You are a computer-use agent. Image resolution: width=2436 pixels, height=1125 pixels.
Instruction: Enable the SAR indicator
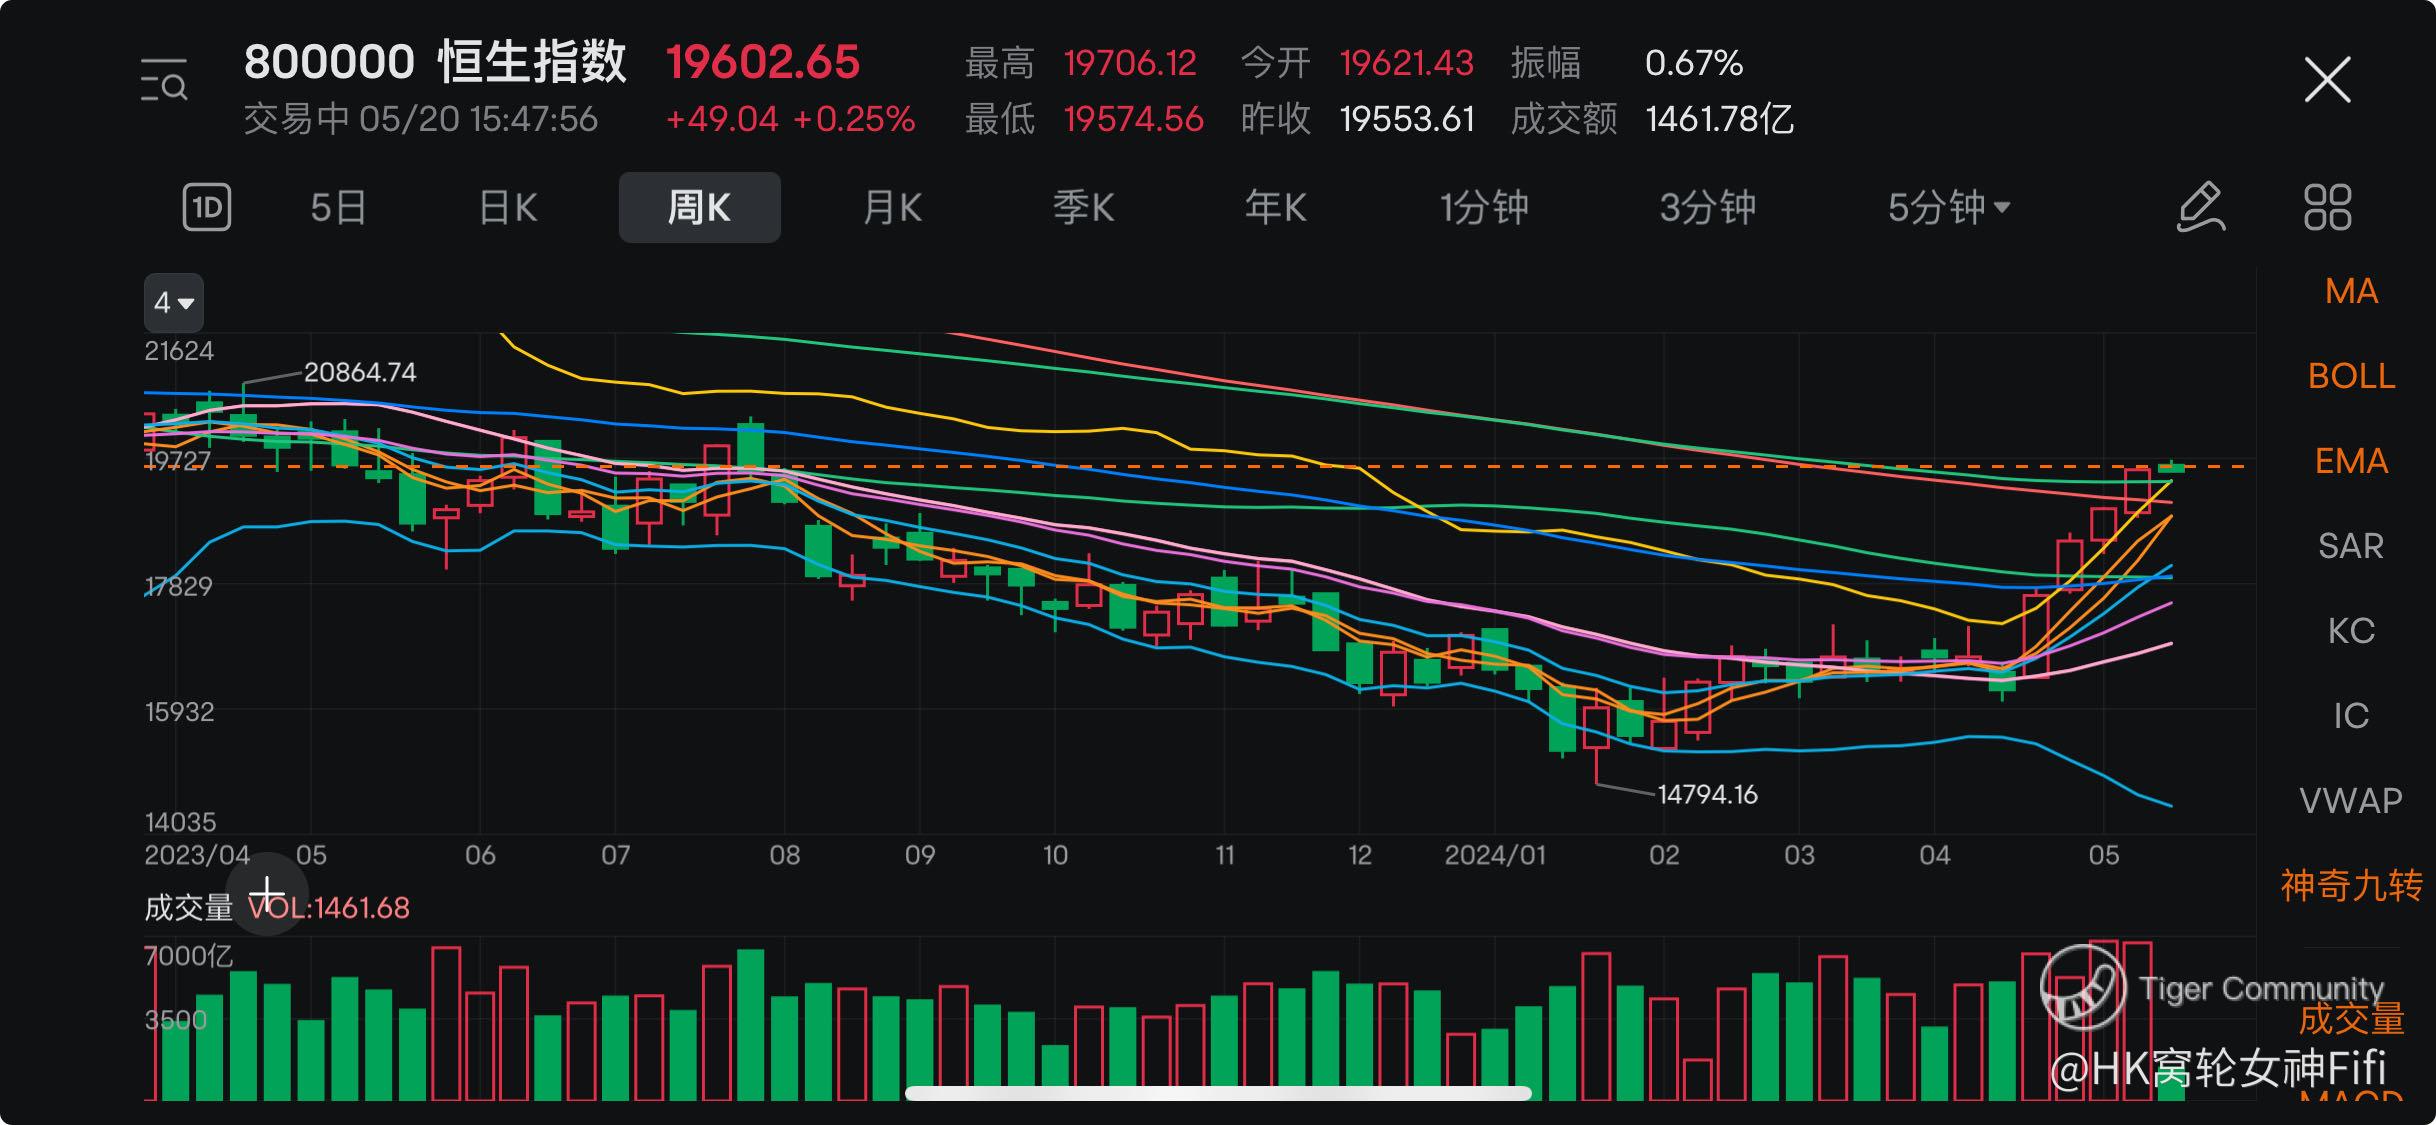point(2350,546)
